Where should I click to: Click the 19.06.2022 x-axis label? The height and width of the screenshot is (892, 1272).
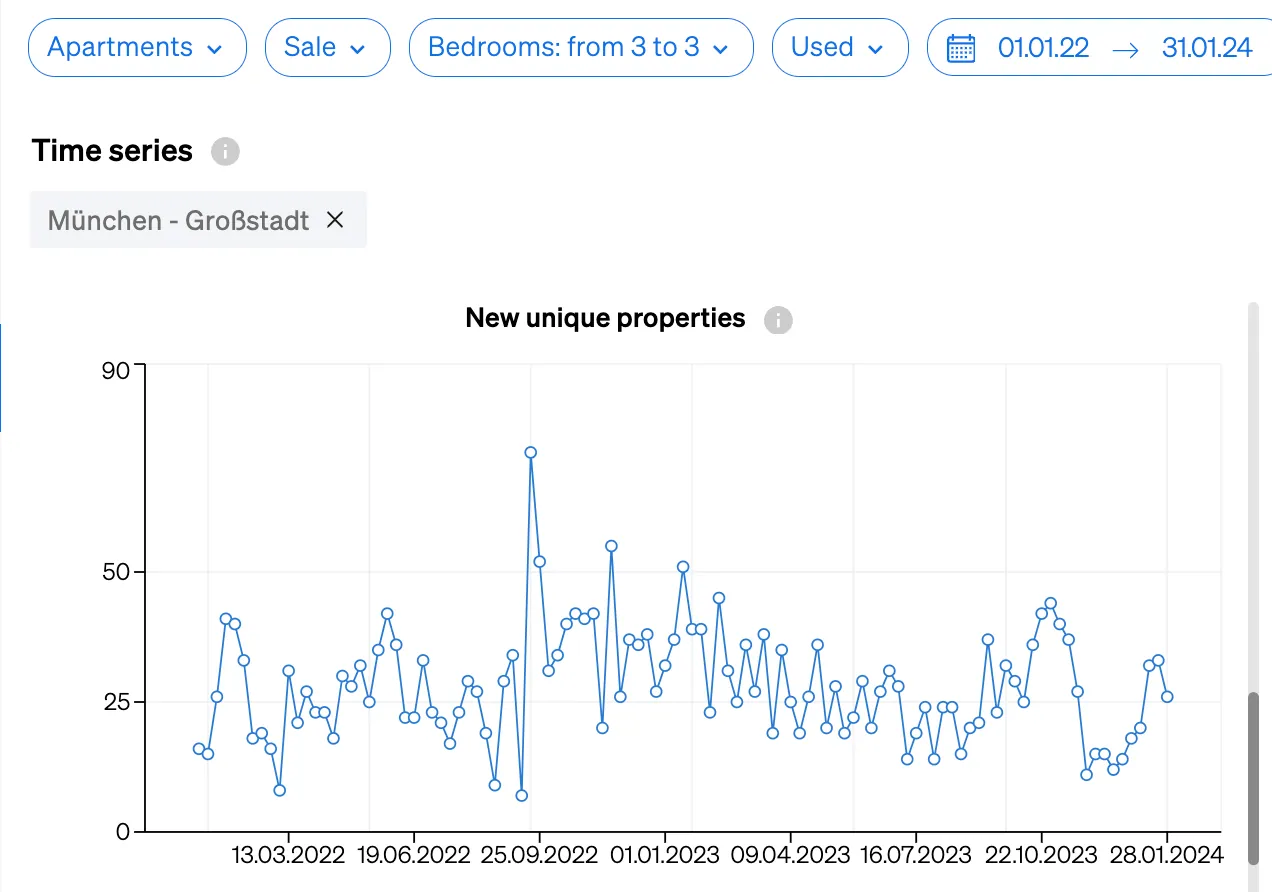[x=414, y=855]
